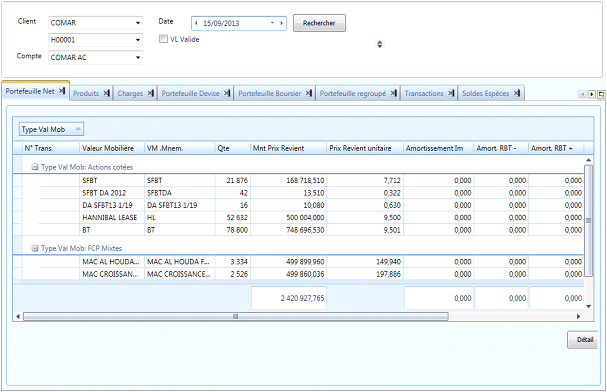The width and height of the screenshot is (607, 392).
Task: Select the MAC CROISSAN... row
Action: tap(302, 274)
